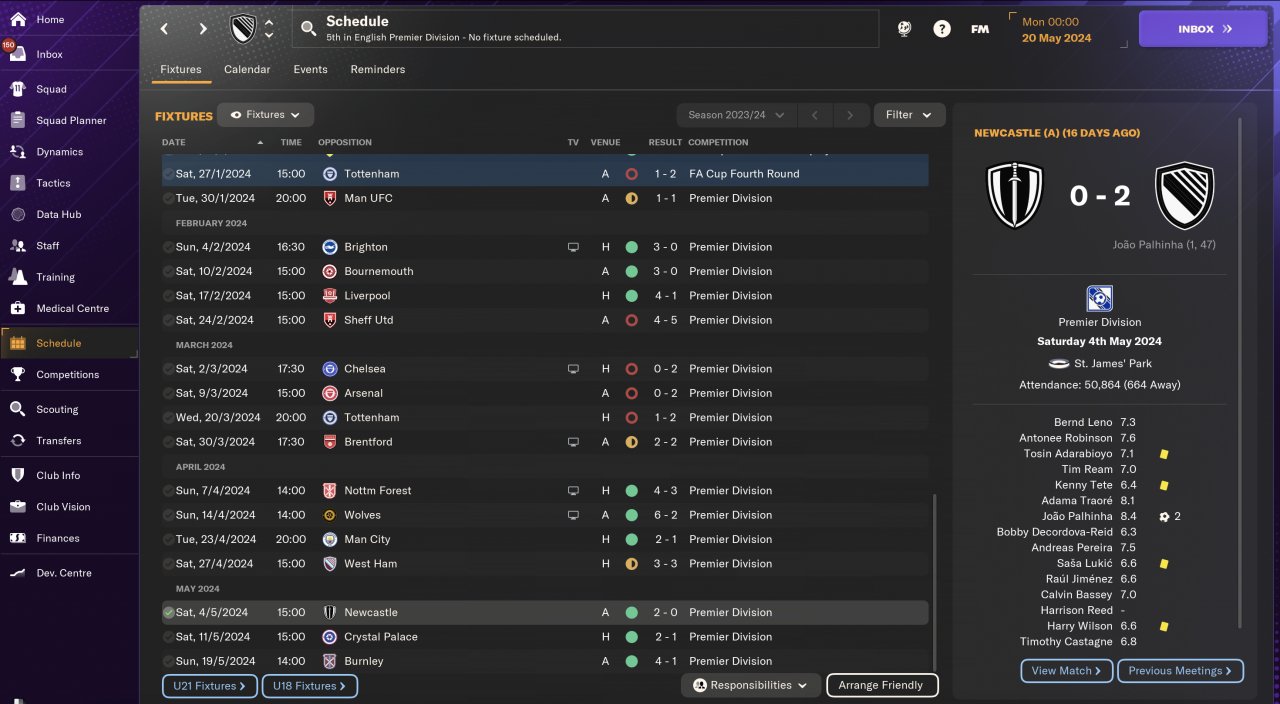This screenshot has width=1280, height=704.
Task: Open the Training sidebar icon
Action: click(x=17, y=277)
